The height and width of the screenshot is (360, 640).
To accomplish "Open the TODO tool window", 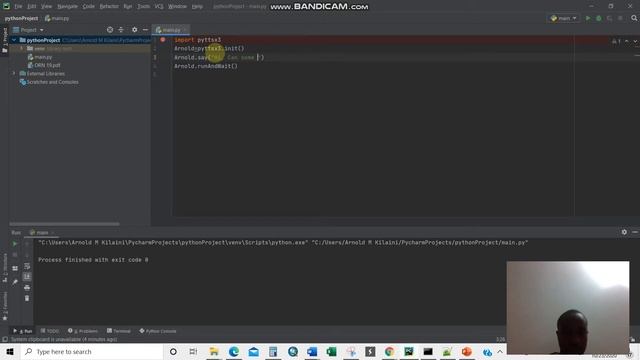I will click(50, 331).
